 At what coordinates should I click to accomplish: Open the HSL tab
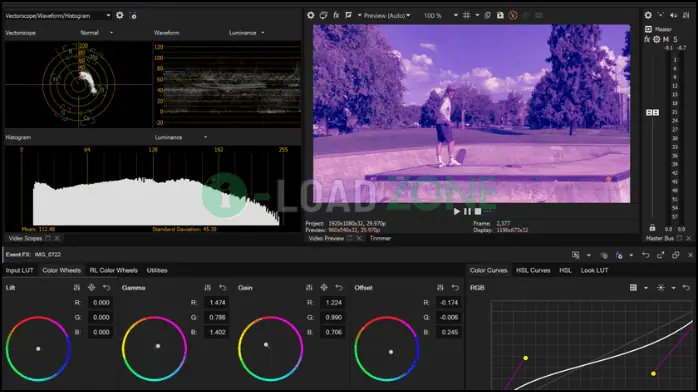(565, 270)
